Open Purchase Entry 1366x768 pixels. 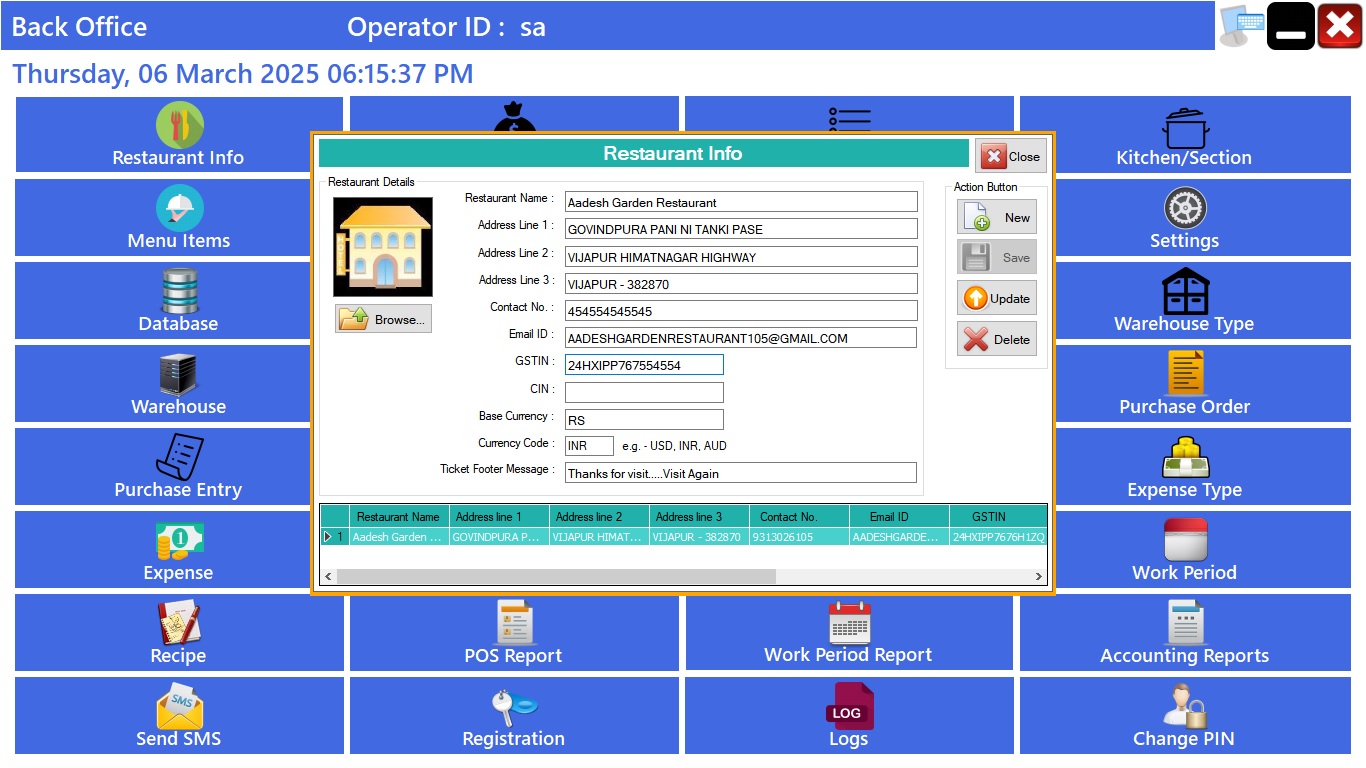click(178, 467)
